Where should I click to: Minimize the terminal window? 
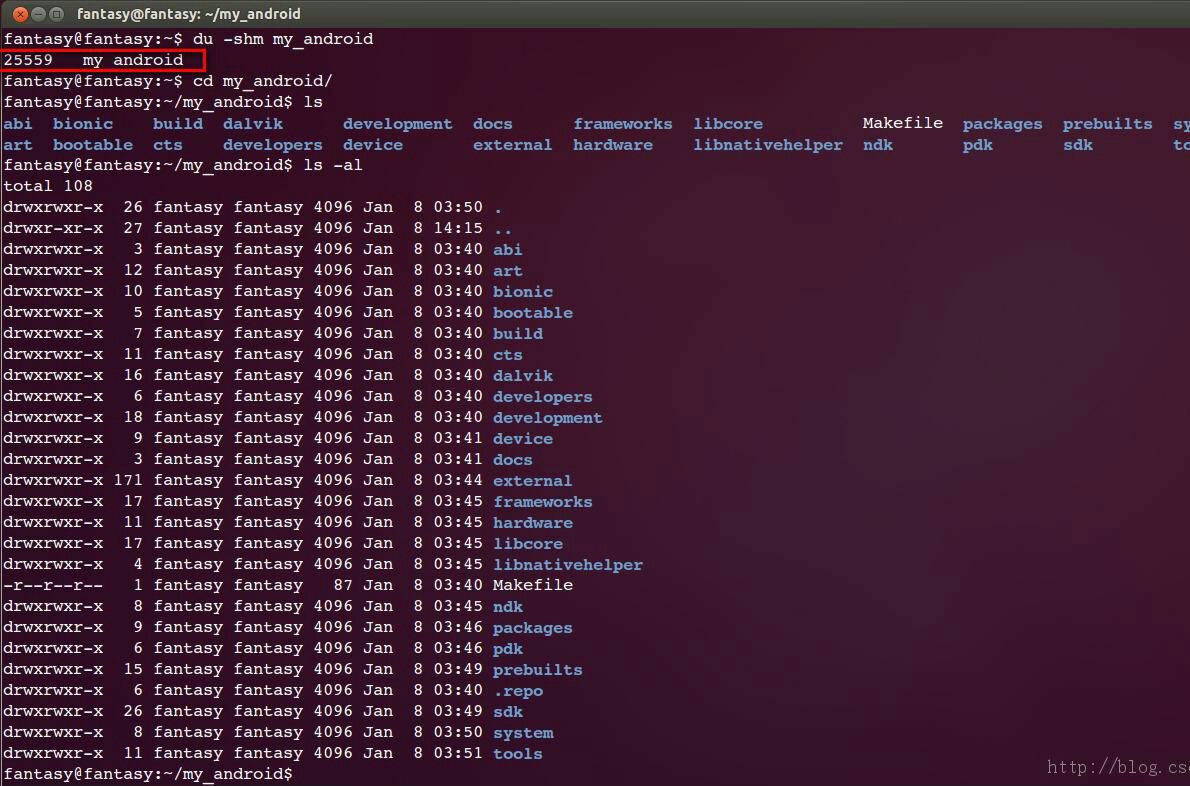point(38,14)
